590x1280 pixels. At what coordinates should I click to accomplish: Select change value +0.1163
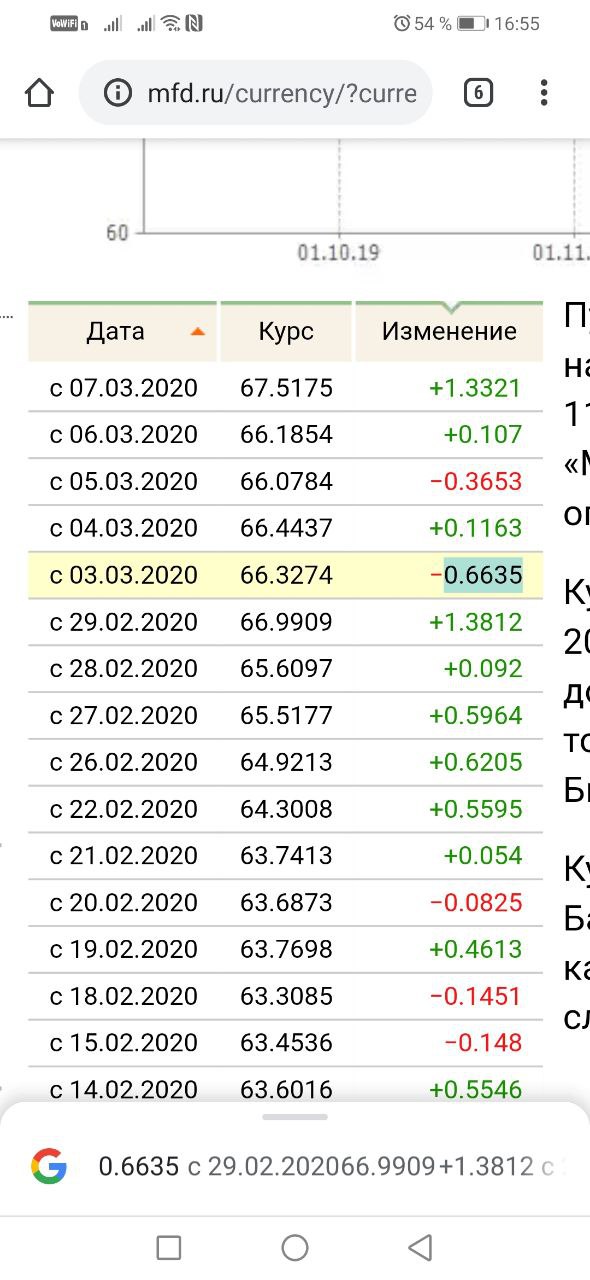475,528
